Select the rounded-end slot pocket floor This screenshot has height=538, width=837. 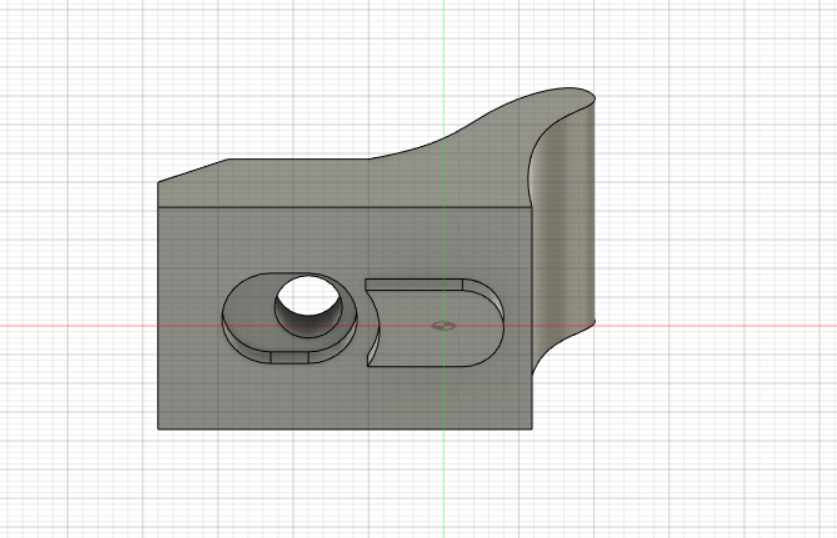click(x=438, y=328)
